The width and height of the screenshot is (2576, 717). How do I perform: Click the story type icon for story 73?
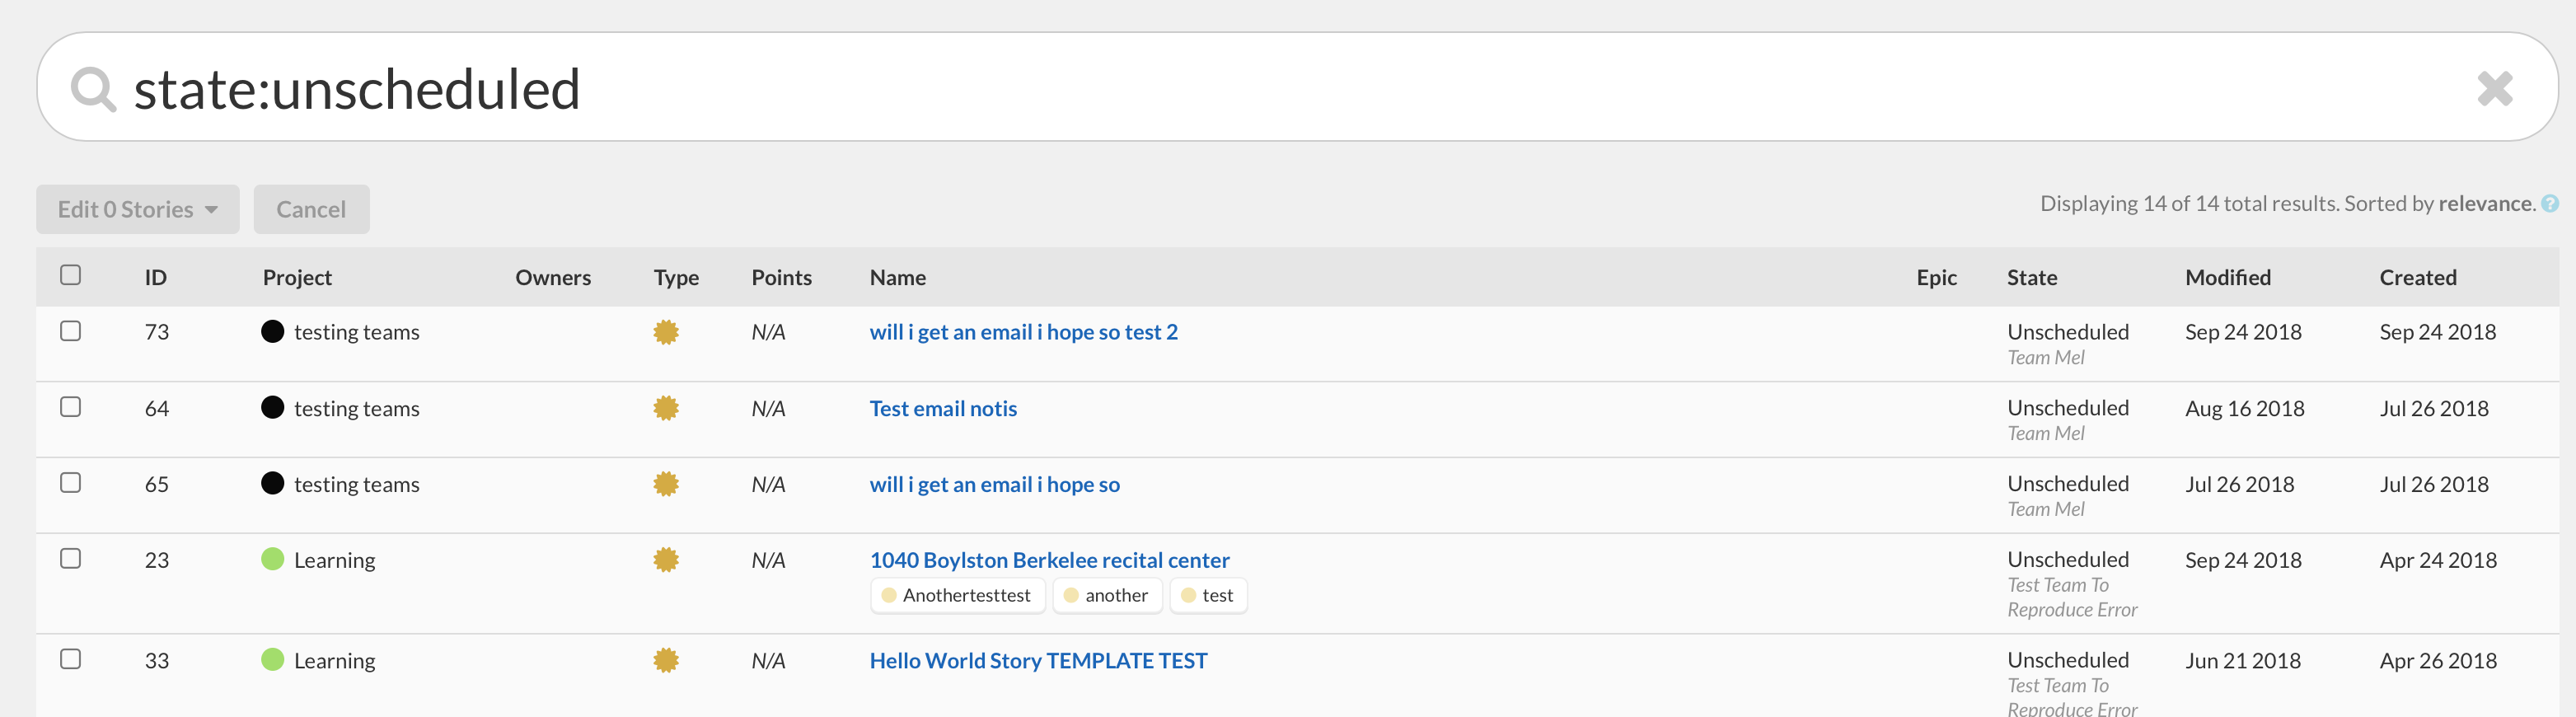point(666,332)
